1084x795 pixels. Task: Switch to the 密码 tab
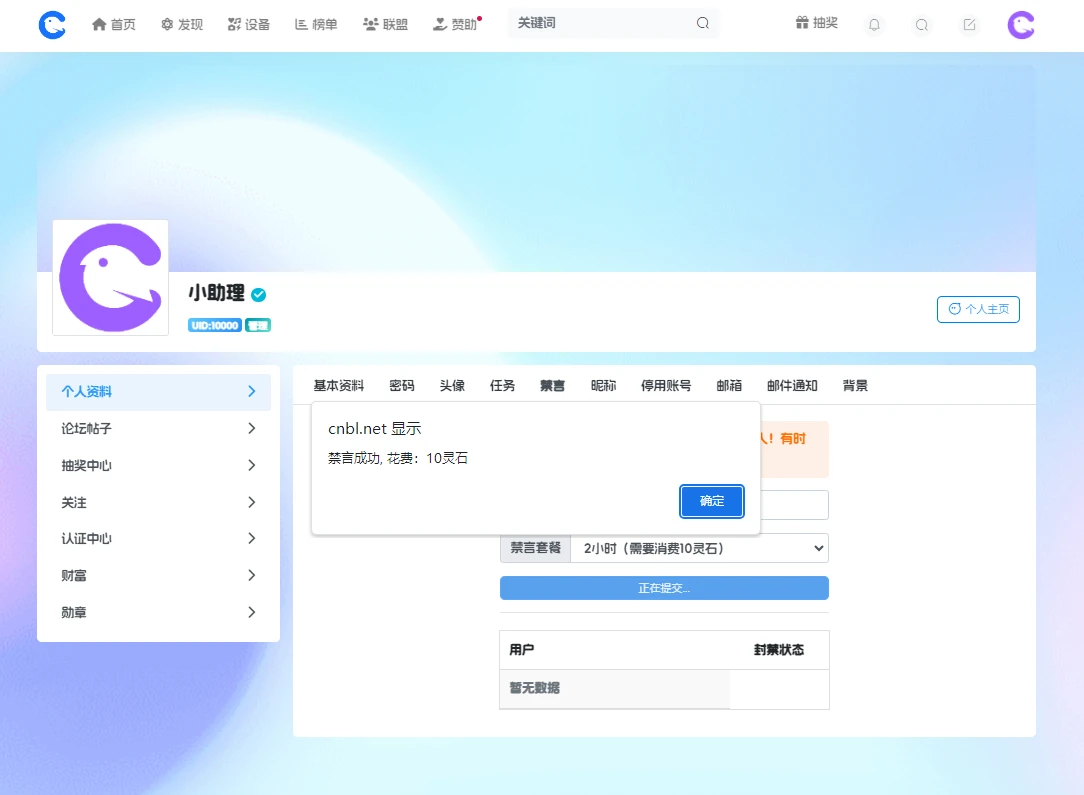(402, 386)
